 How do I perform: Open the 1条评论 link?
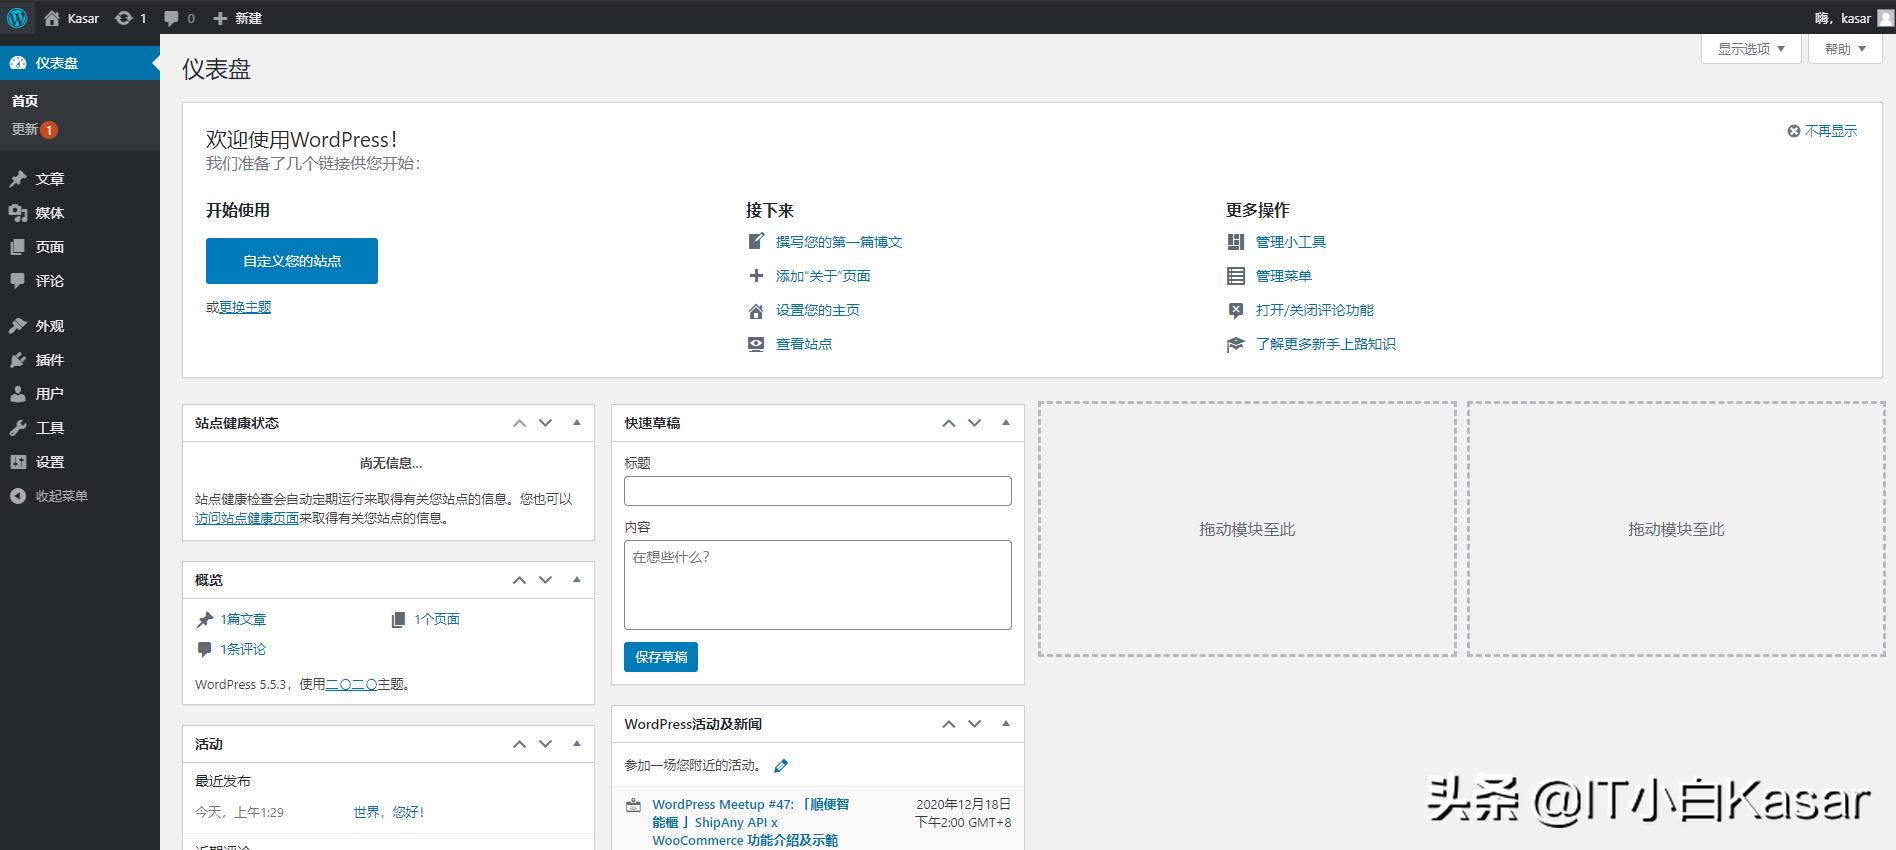(x=243, y=649)
